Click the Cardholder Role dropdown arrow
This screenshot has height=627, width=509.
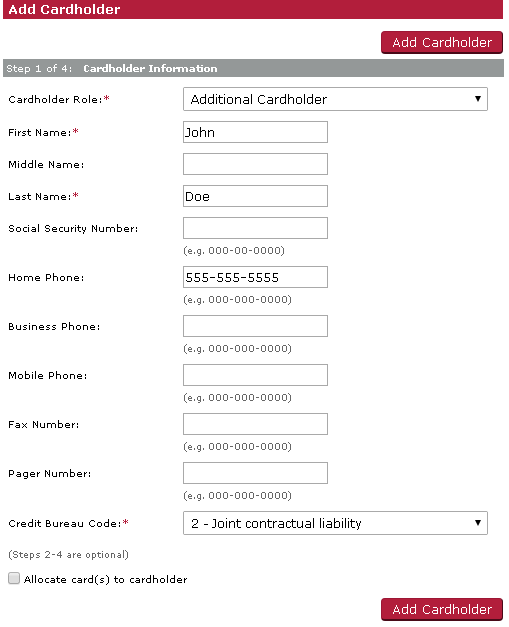click(477, 99)
